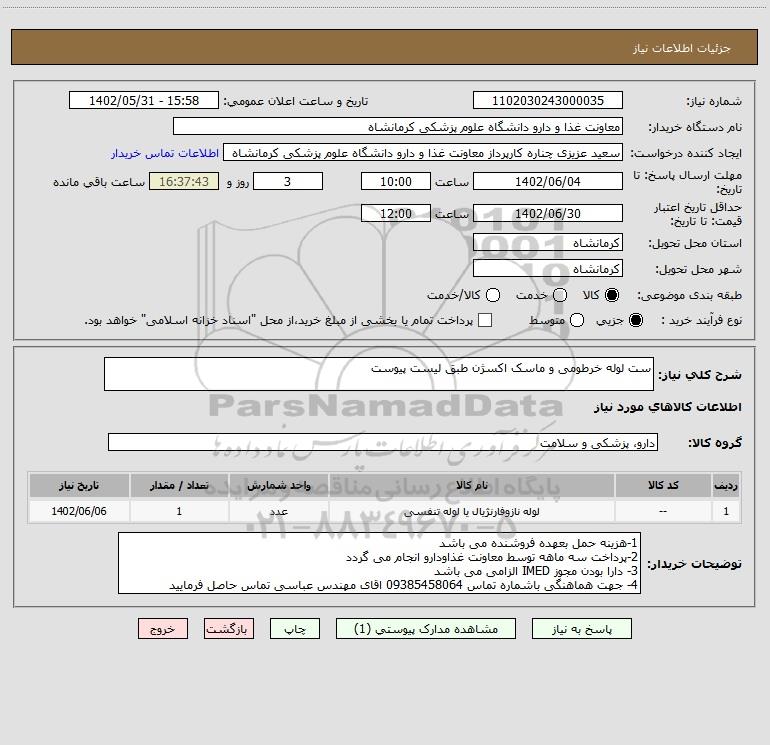Click the چاپ print button
Screen dimensions: 770x745
pyautogui.click(x=295, y=629)
